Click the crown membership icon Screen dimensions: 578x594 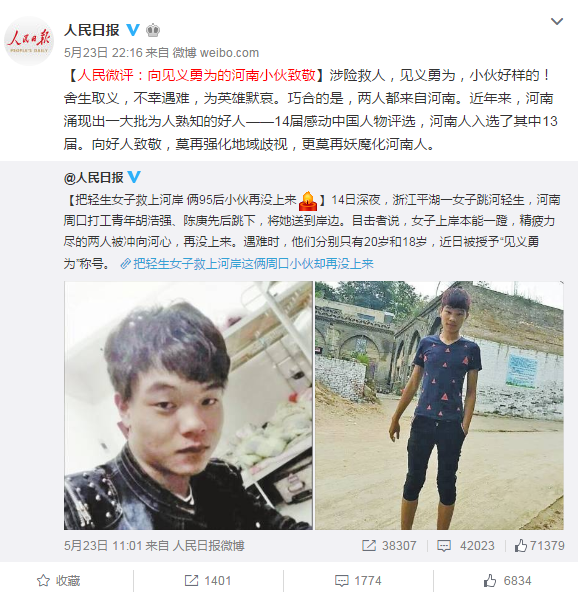[153, 30]
